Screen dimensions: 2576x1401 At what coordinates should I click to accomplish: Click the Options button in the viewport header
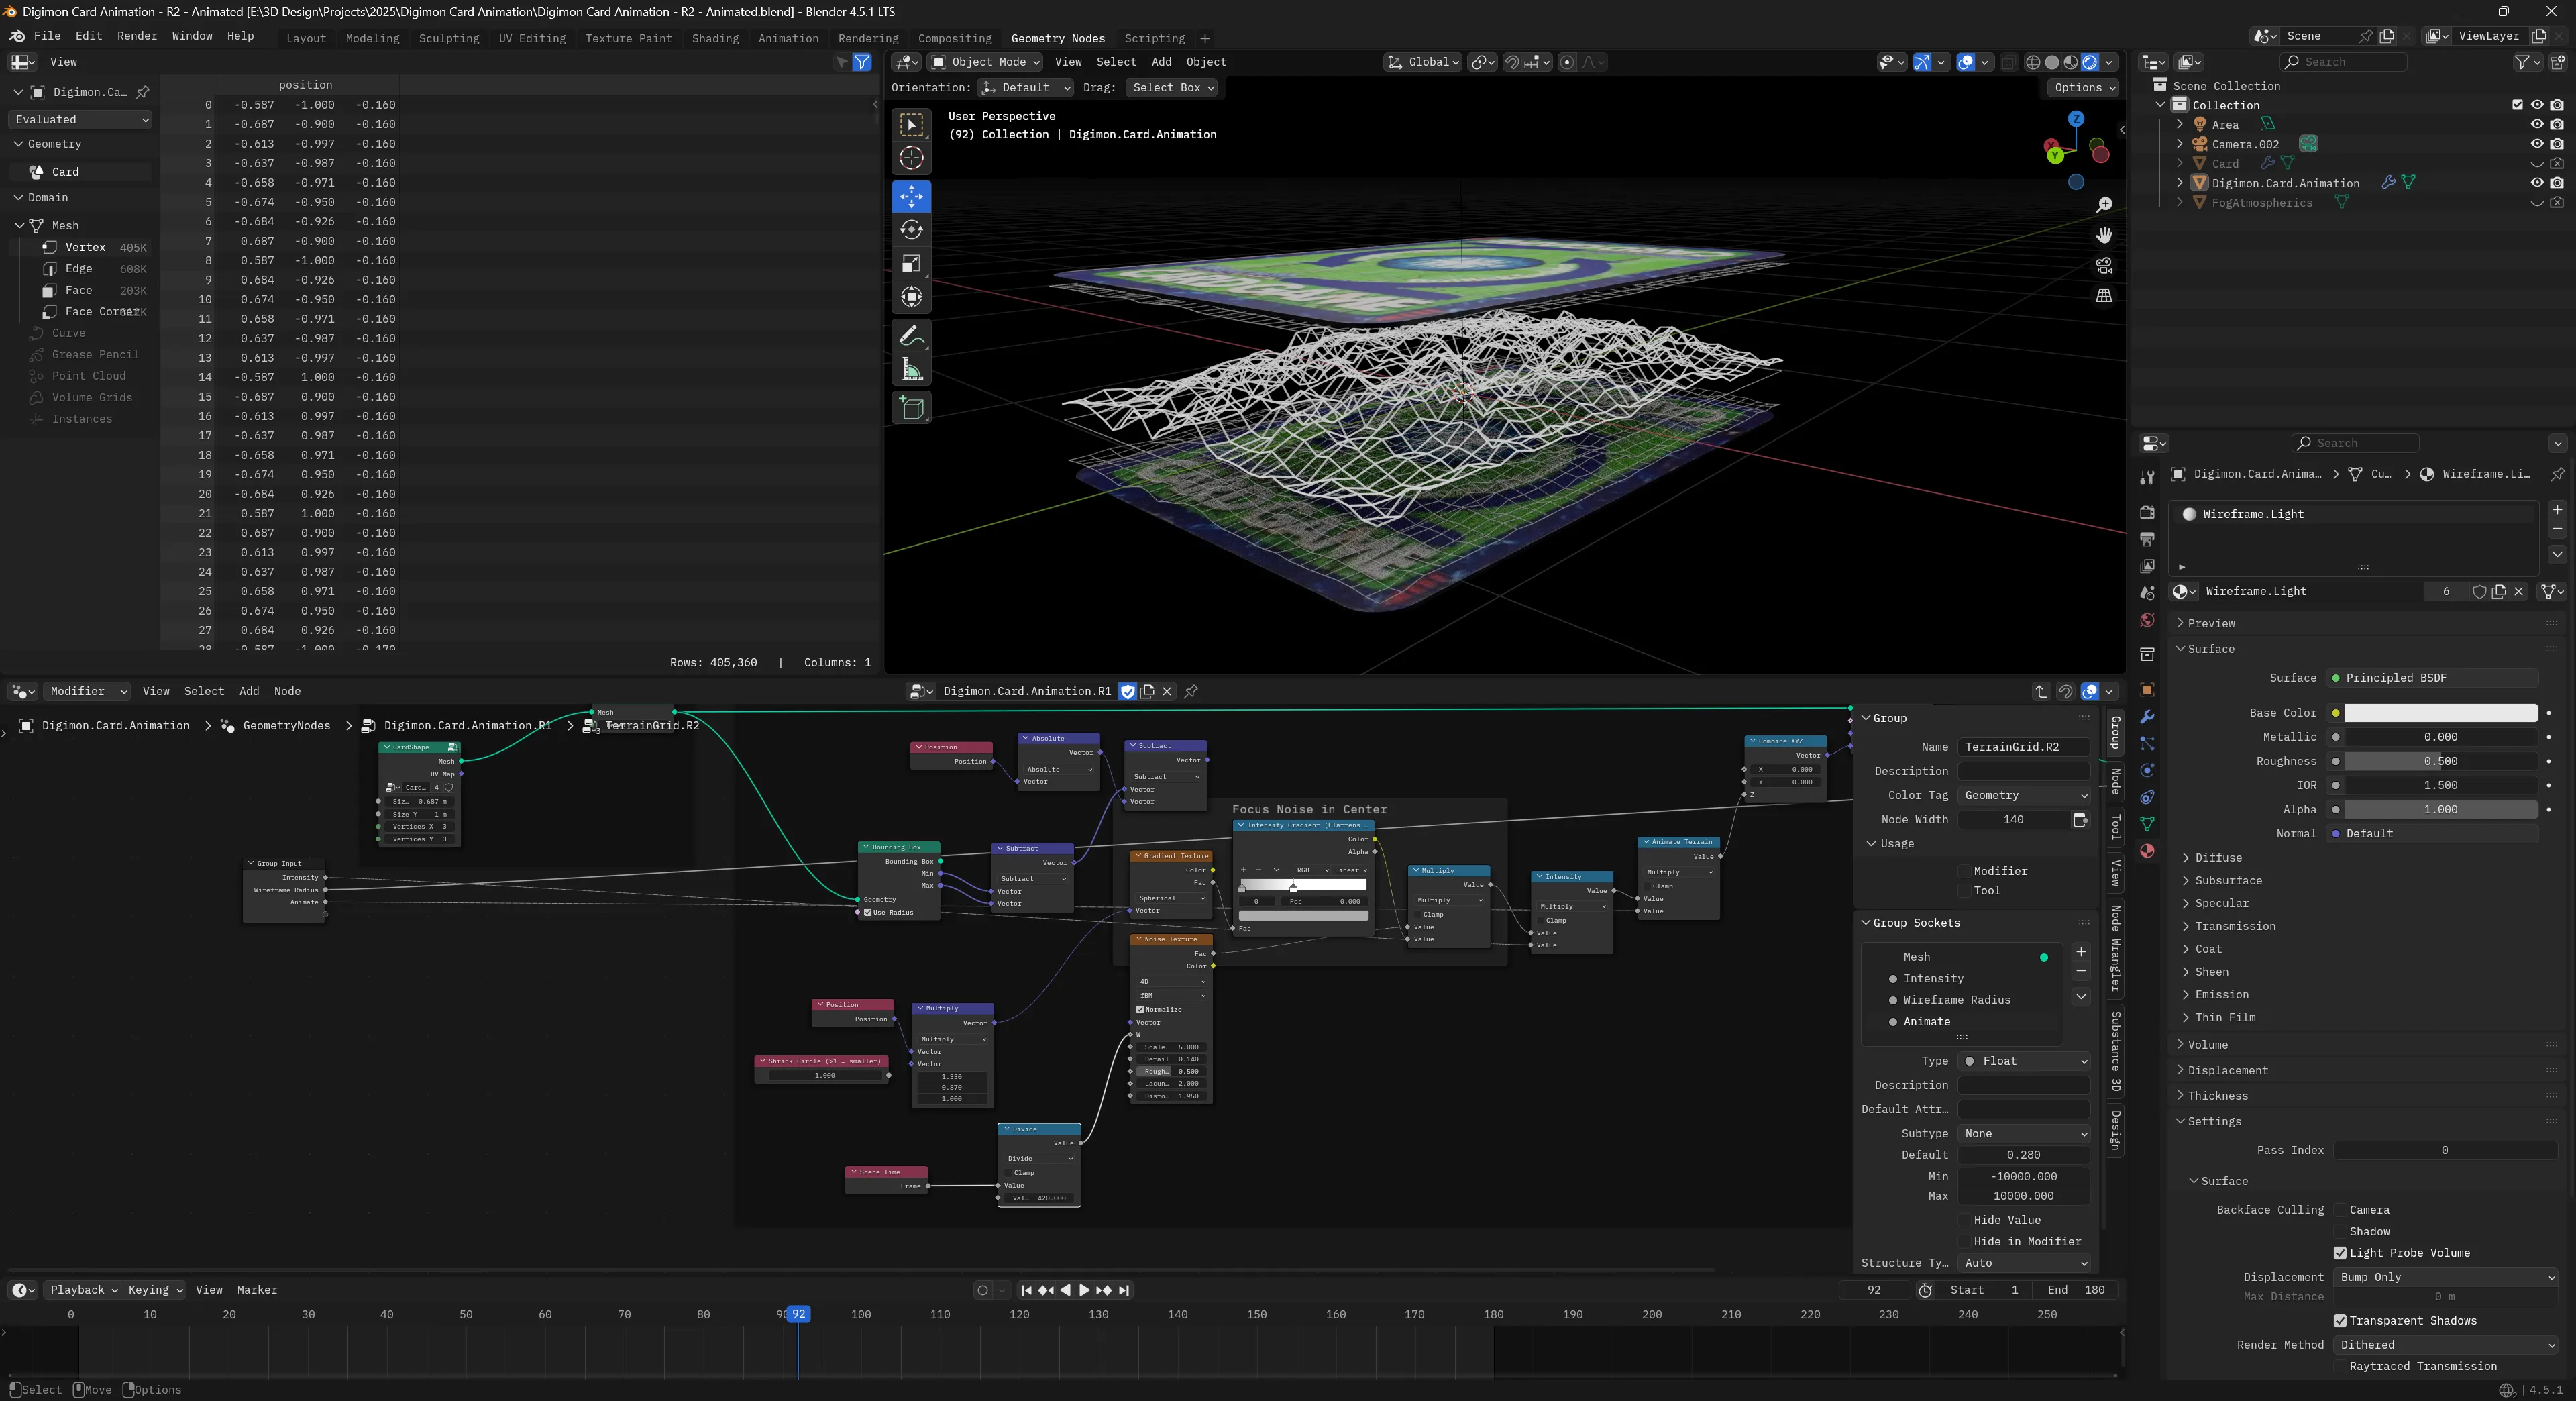pos(2082,87)
